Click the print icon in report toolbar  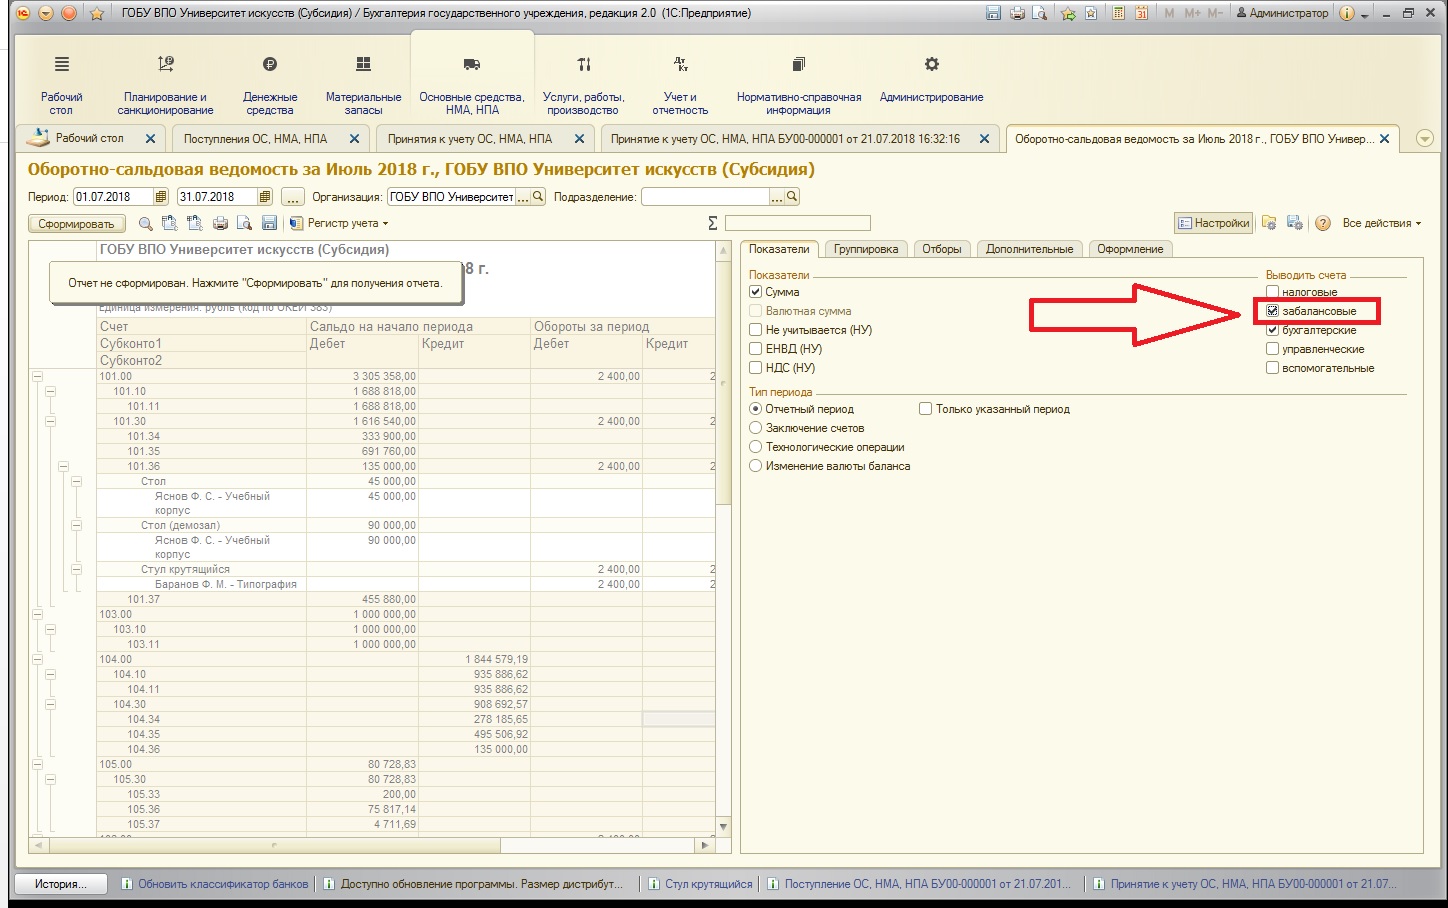221,223
